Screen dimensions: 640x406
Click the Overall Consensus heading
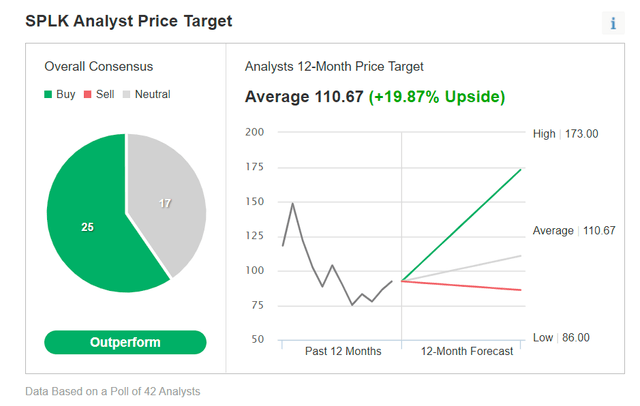click(x=99, y=66)
